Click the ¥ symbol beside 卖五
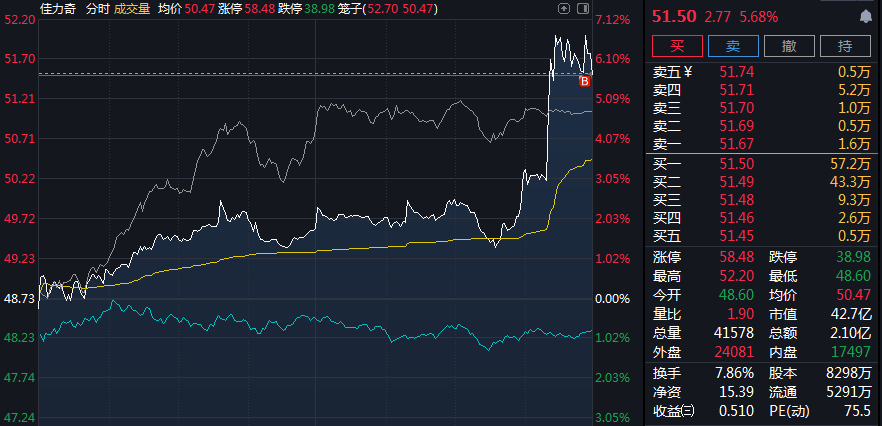 (x=687, y=71)
